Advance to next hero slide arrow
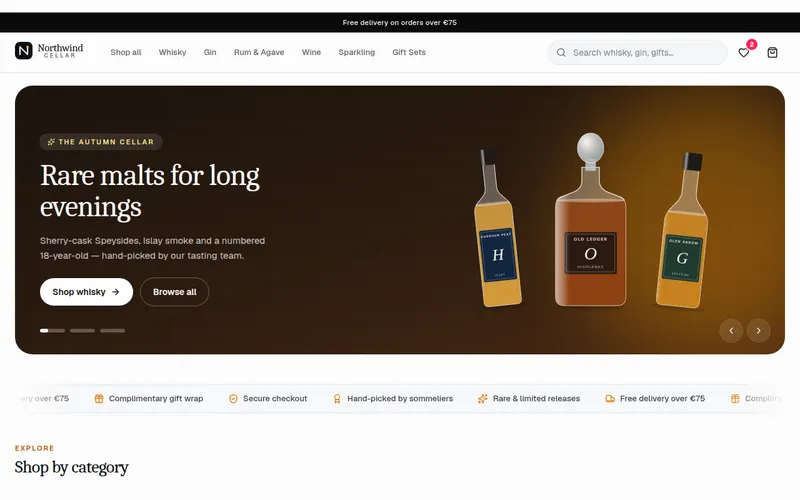Screen dimensions: 800x500 pyautogui.click(x=758, y=331)
